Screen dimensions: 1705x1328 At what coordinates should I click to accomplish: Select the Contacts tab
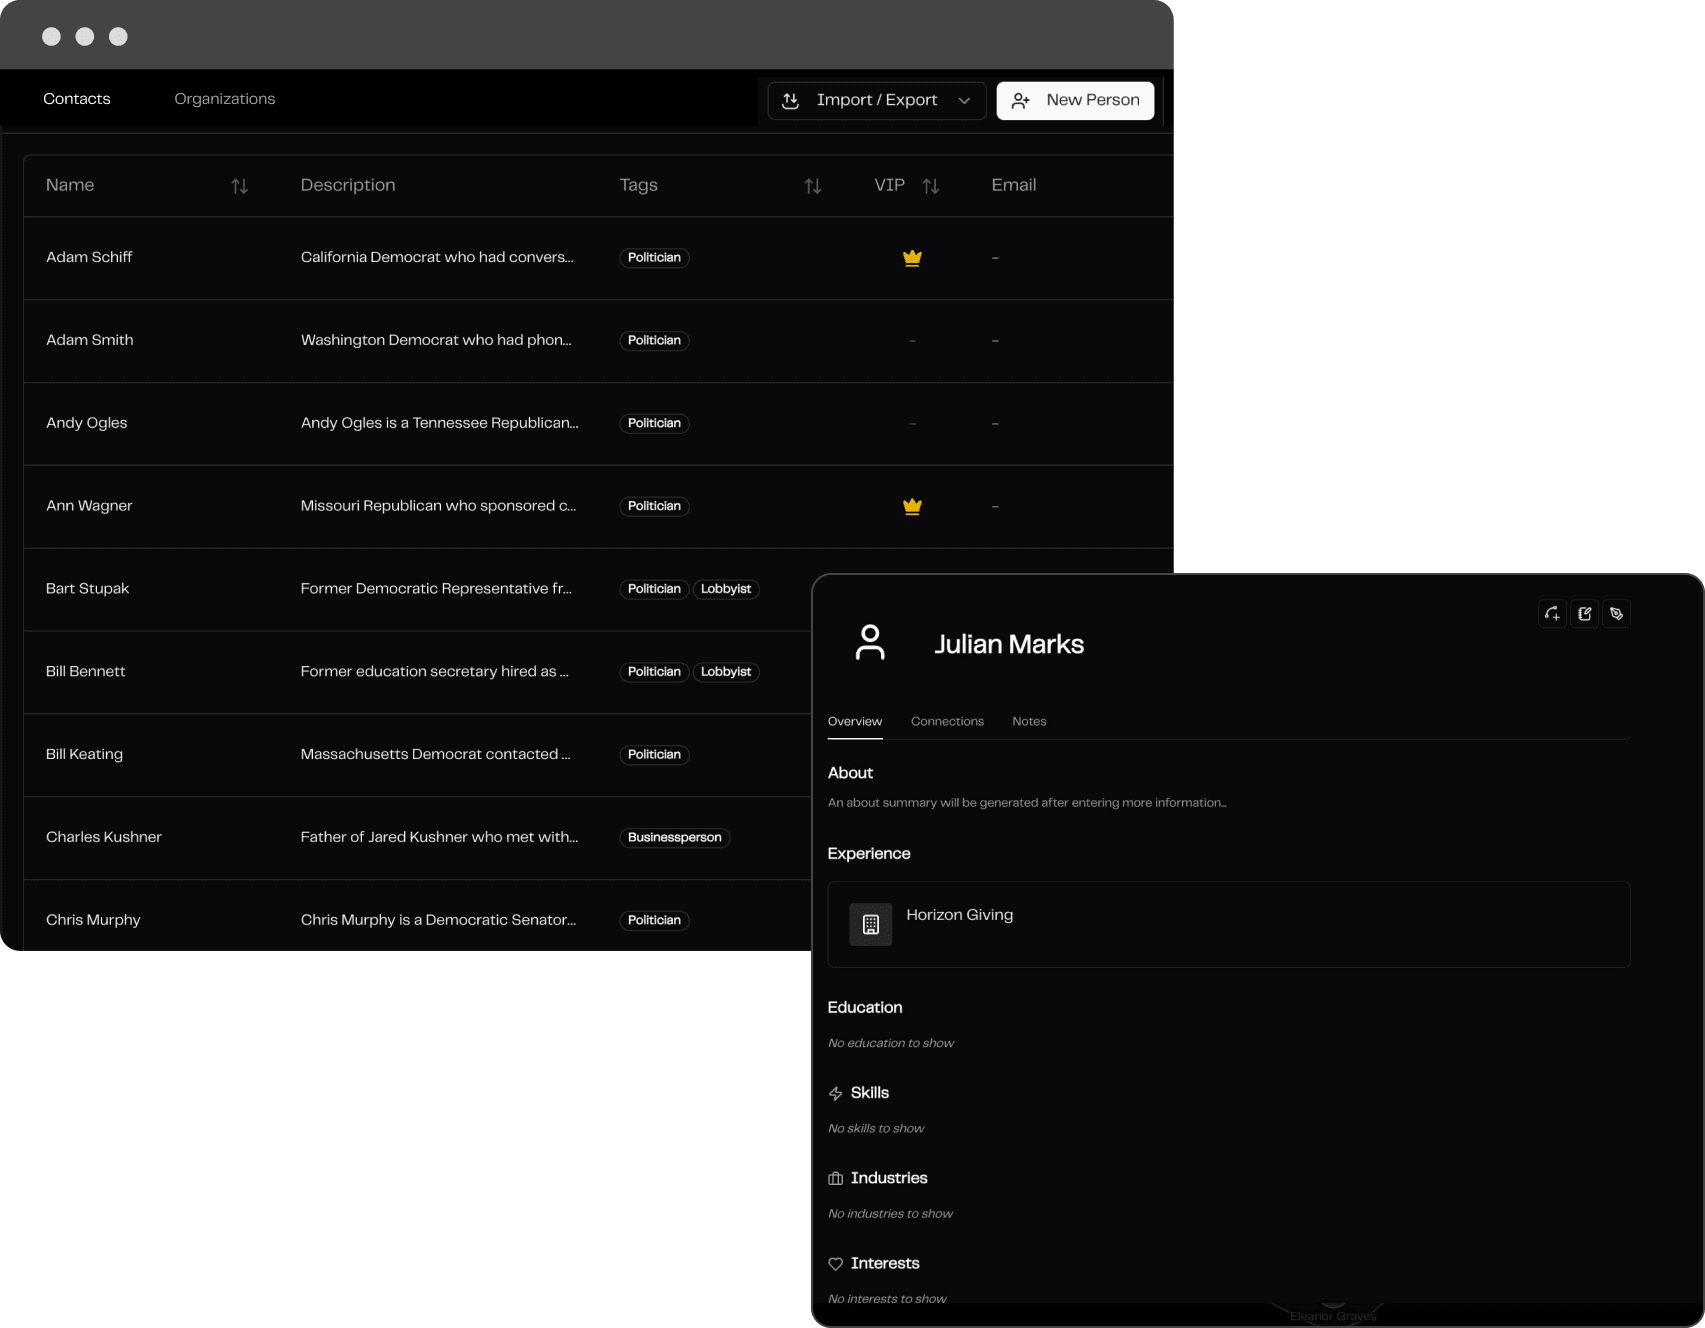click(x=77, y=99)
